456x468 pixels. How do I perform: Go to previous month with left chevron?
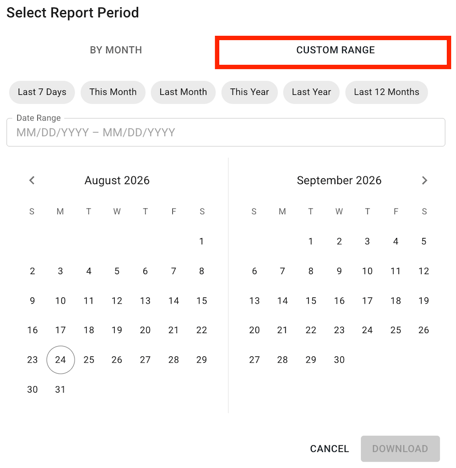32,180
